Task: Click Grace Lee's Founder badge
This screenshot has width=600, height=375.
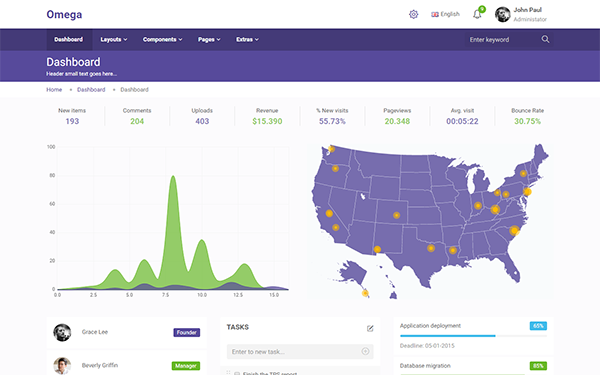Action: click(x=187, y=333)
